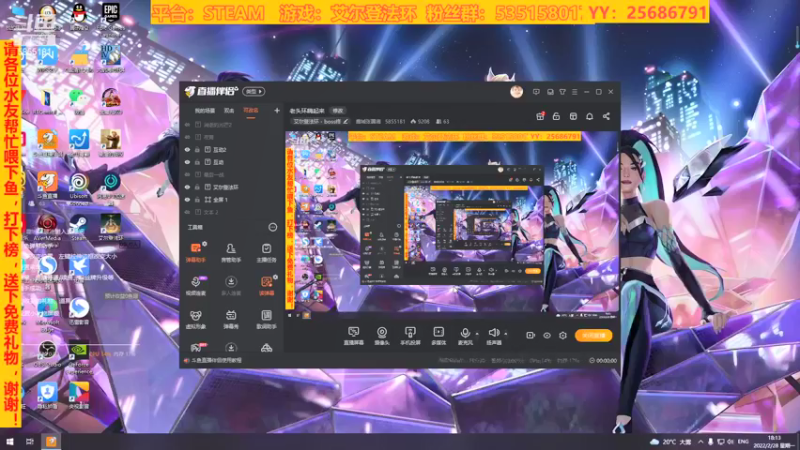This screenshot has height=450, width=800.
Task: Open the message icon next to the avatar
Action: [536, 92]
